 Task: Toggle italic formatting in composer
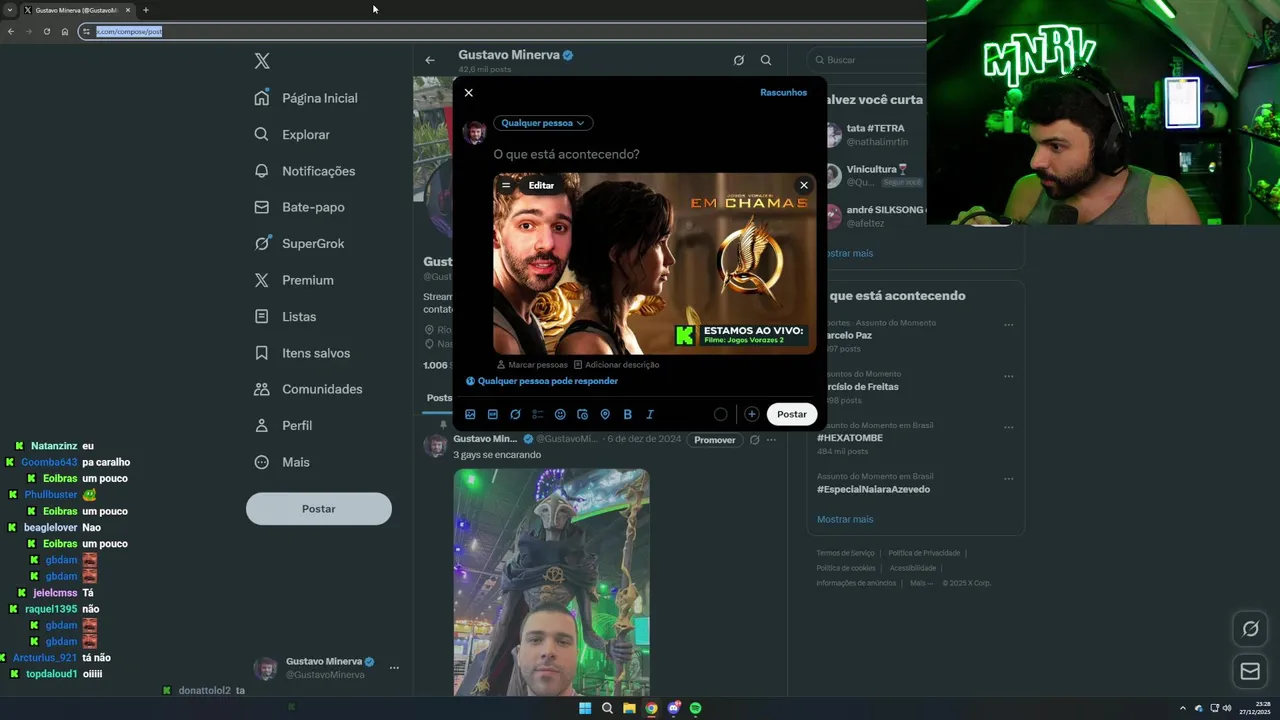tap(650, 414)
